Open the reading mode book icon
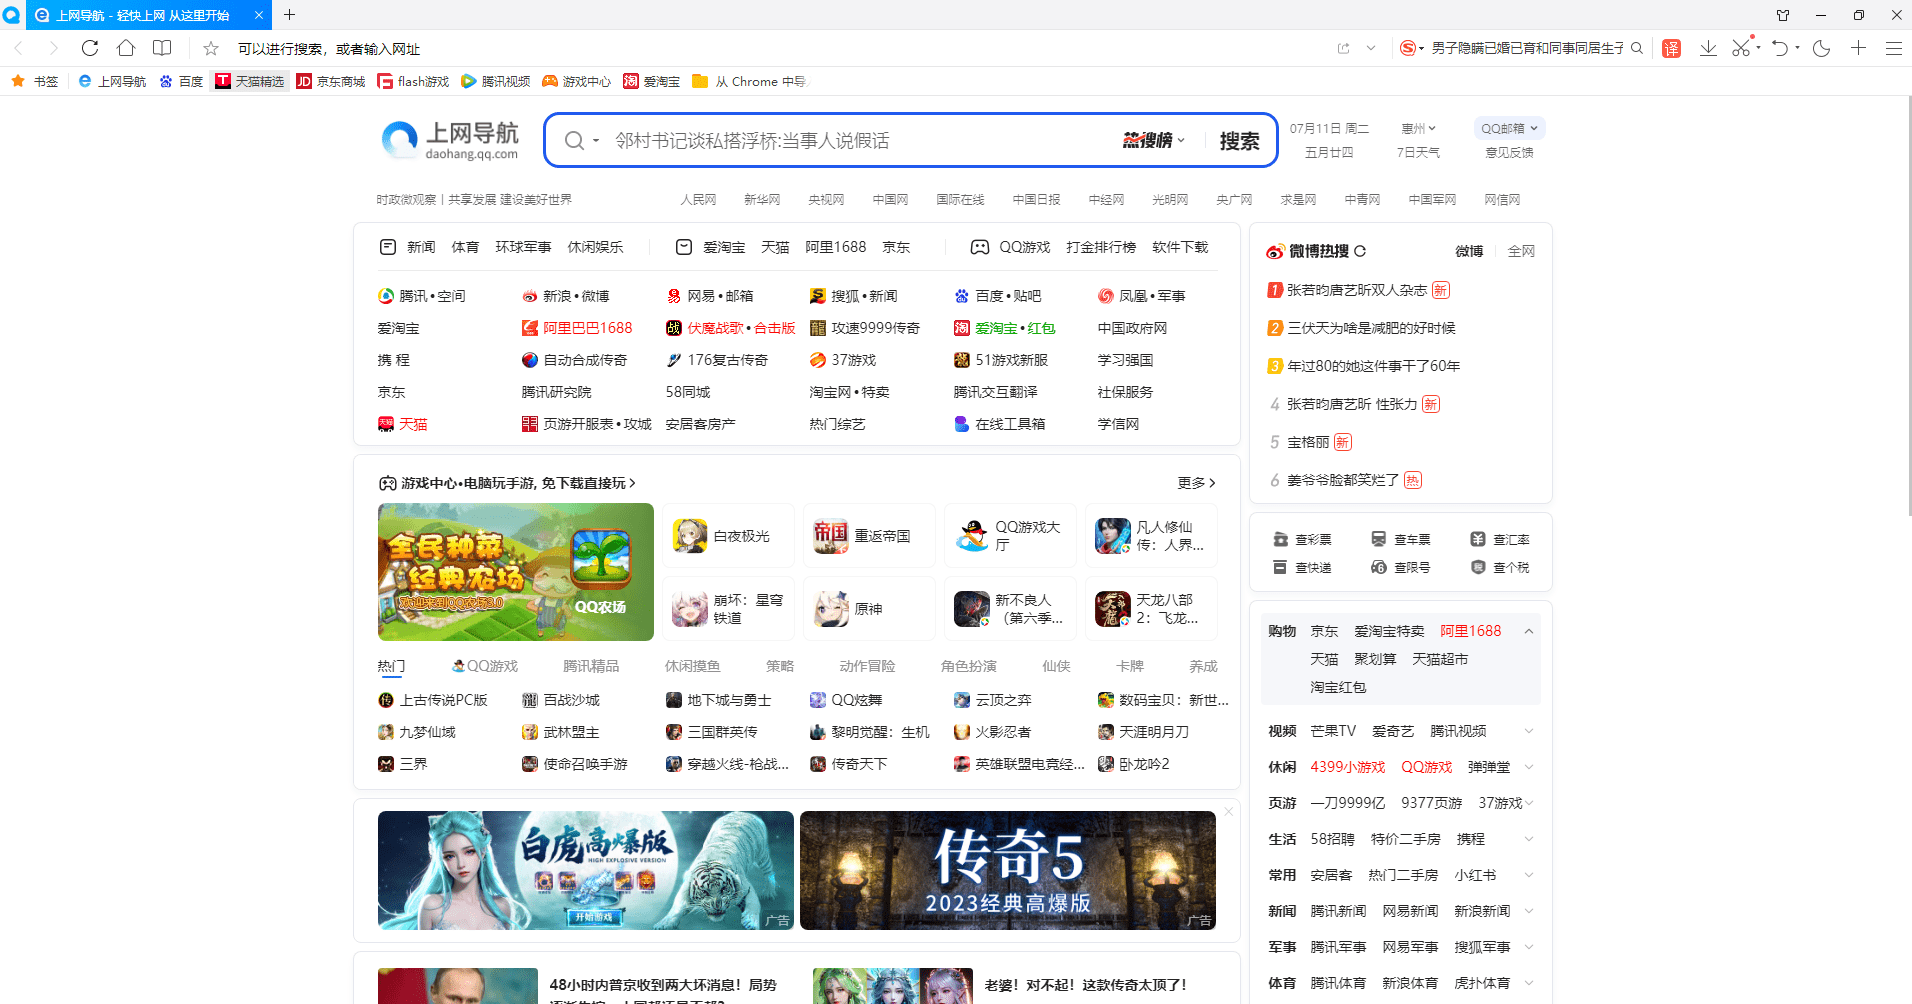1912x1004 pixels. [162, 48]
